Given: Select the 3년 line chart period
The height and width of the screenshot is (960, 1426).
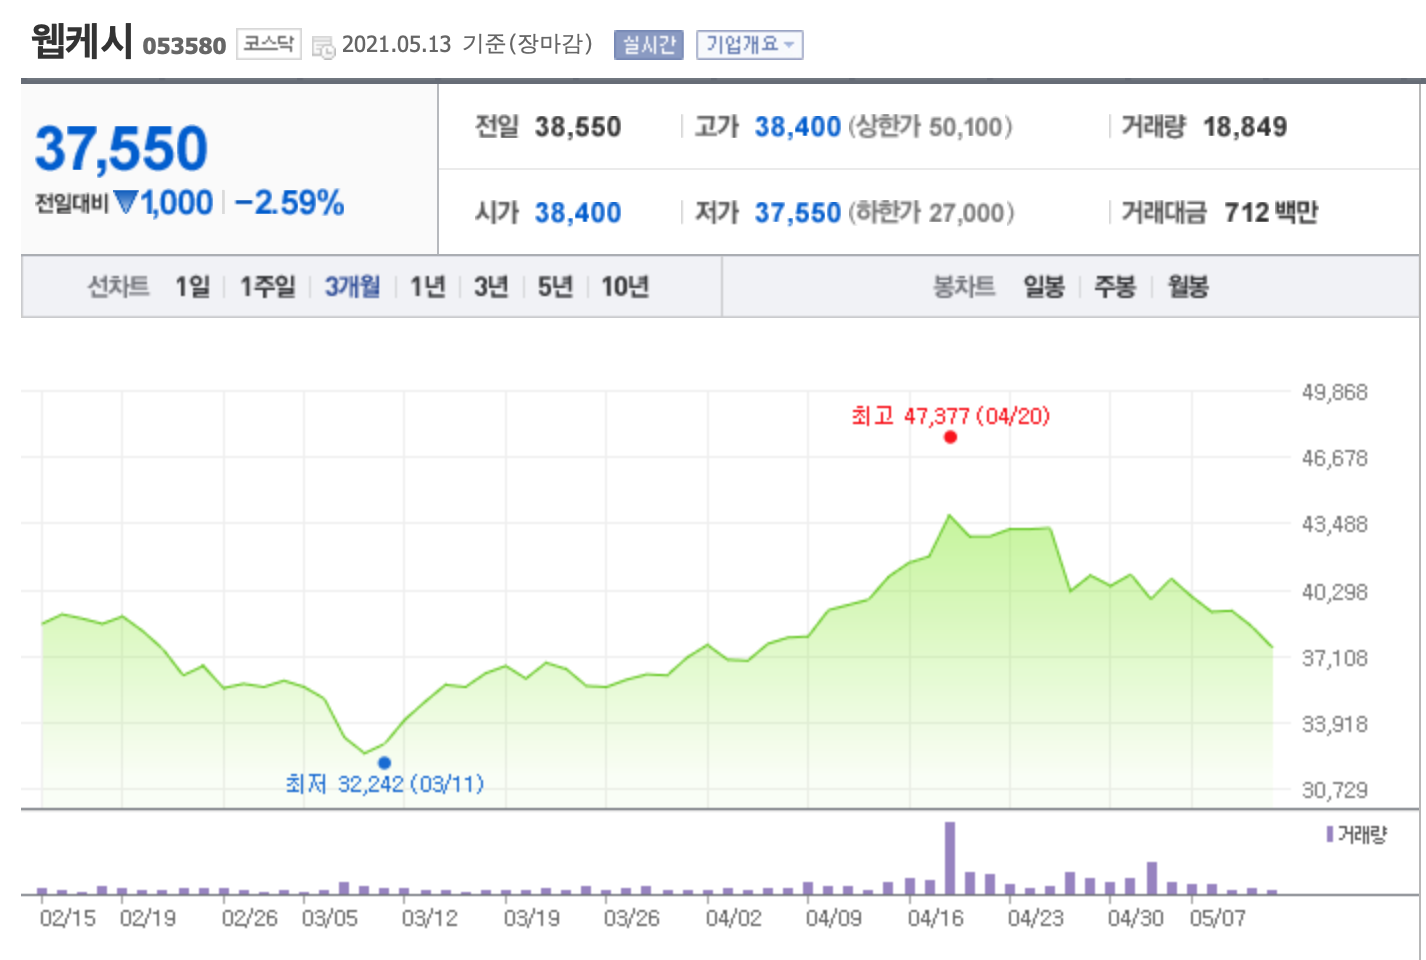Looking at the screenshot, I should 491,287.
